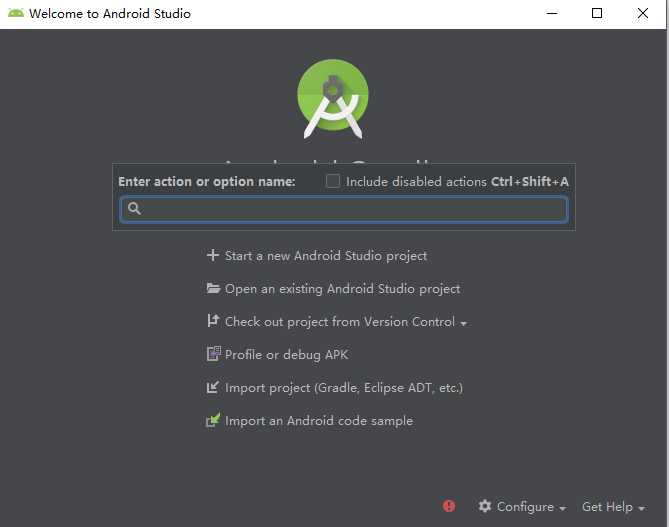
Task: Click the open folder icon
Action: (212, 288)
